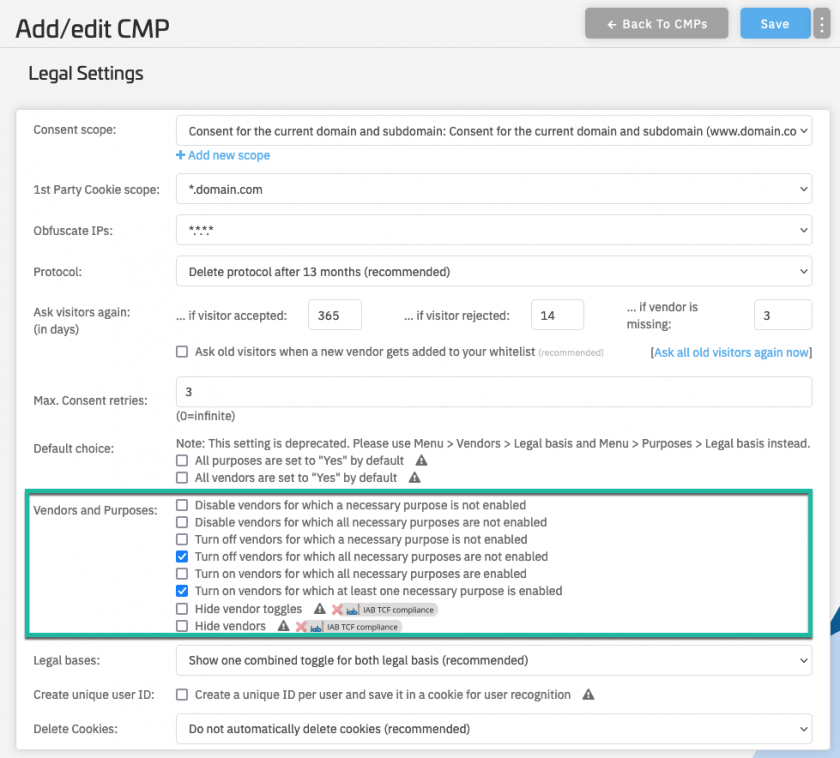
Task: Click the Back To CMPs button
Action: point(656,24)
